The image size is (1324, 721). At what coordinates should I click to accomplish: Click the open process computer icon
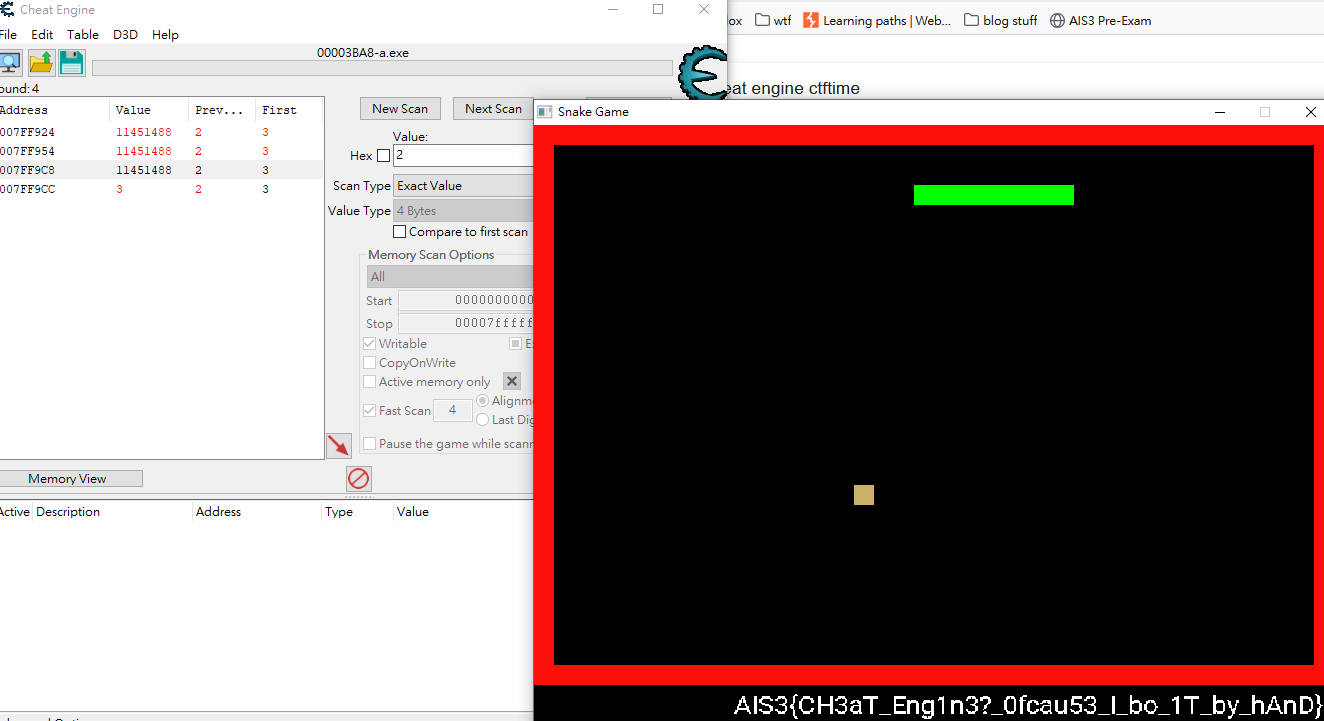coord(9,63)
